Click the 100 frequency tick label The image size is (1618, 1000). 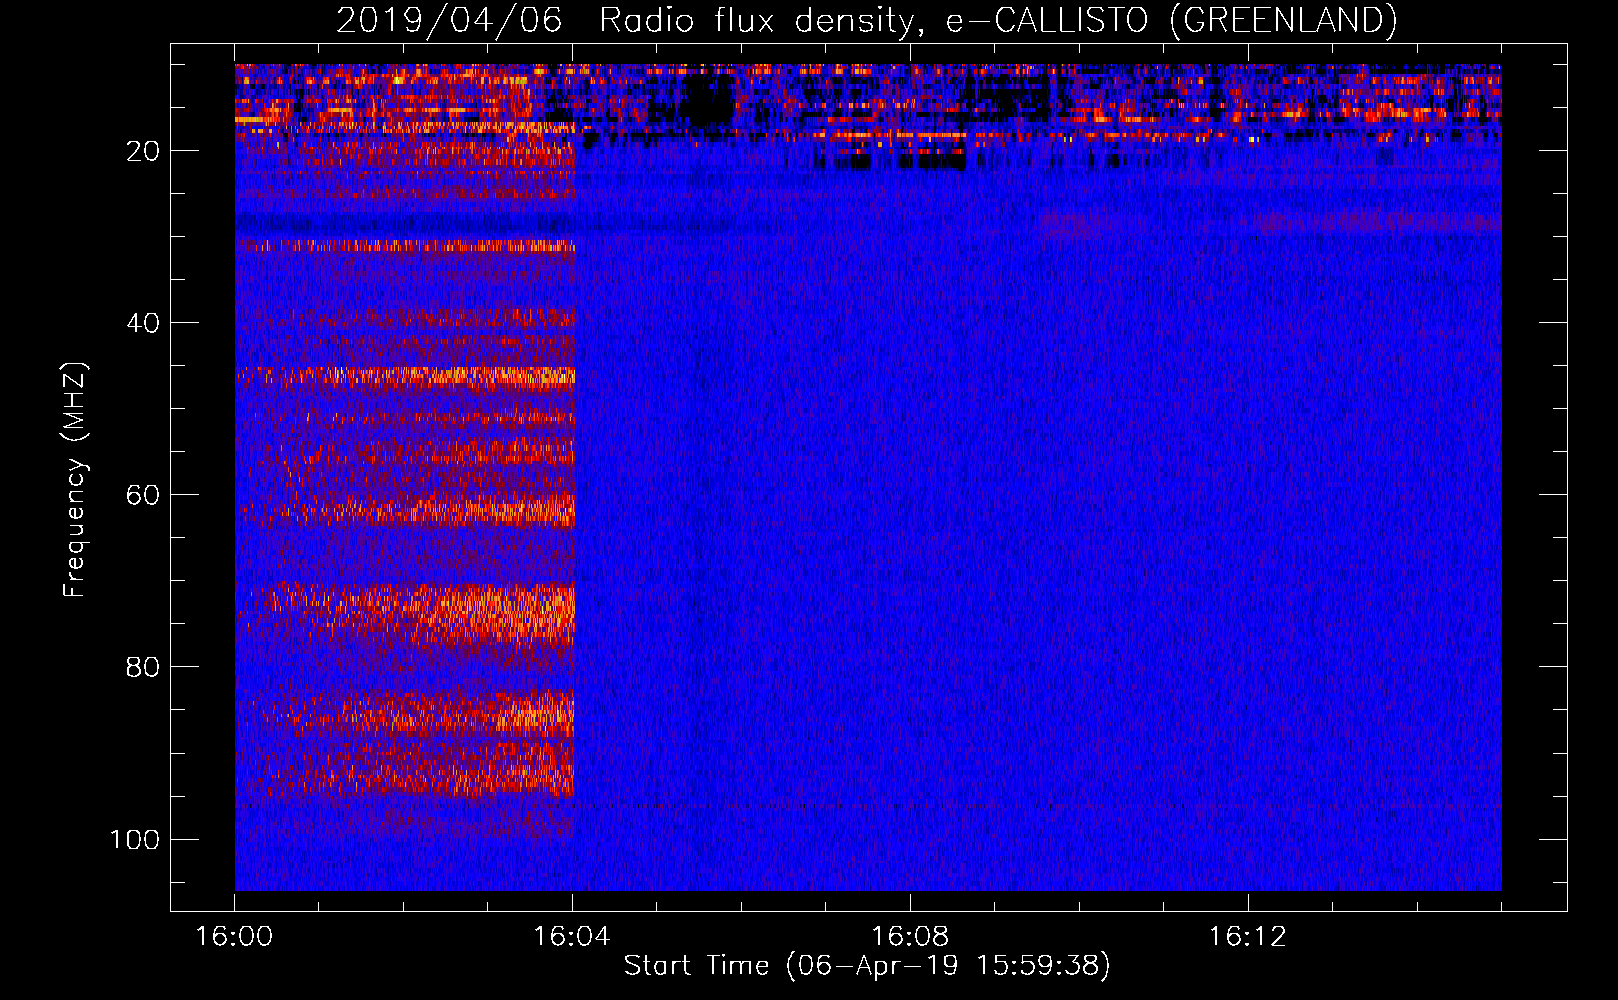pyautogui.click(x=135, y=839)
